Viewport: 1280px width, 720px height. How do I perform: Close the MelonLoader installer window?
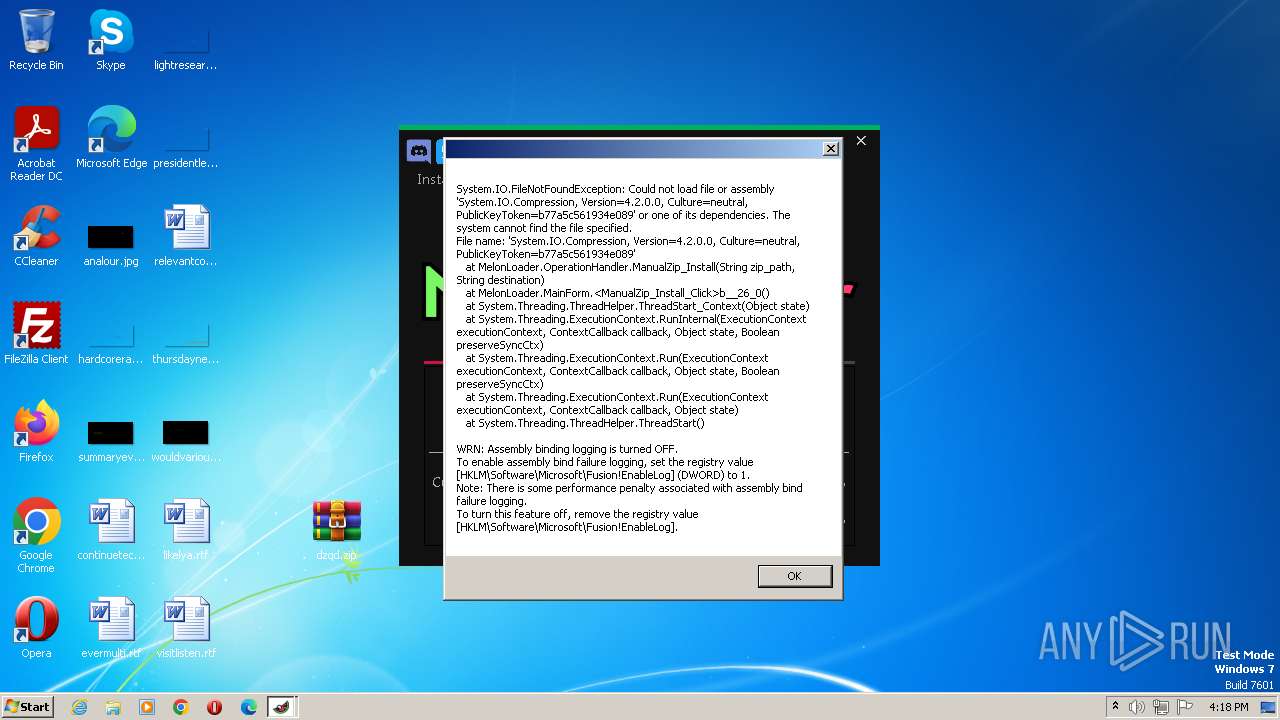861,141
